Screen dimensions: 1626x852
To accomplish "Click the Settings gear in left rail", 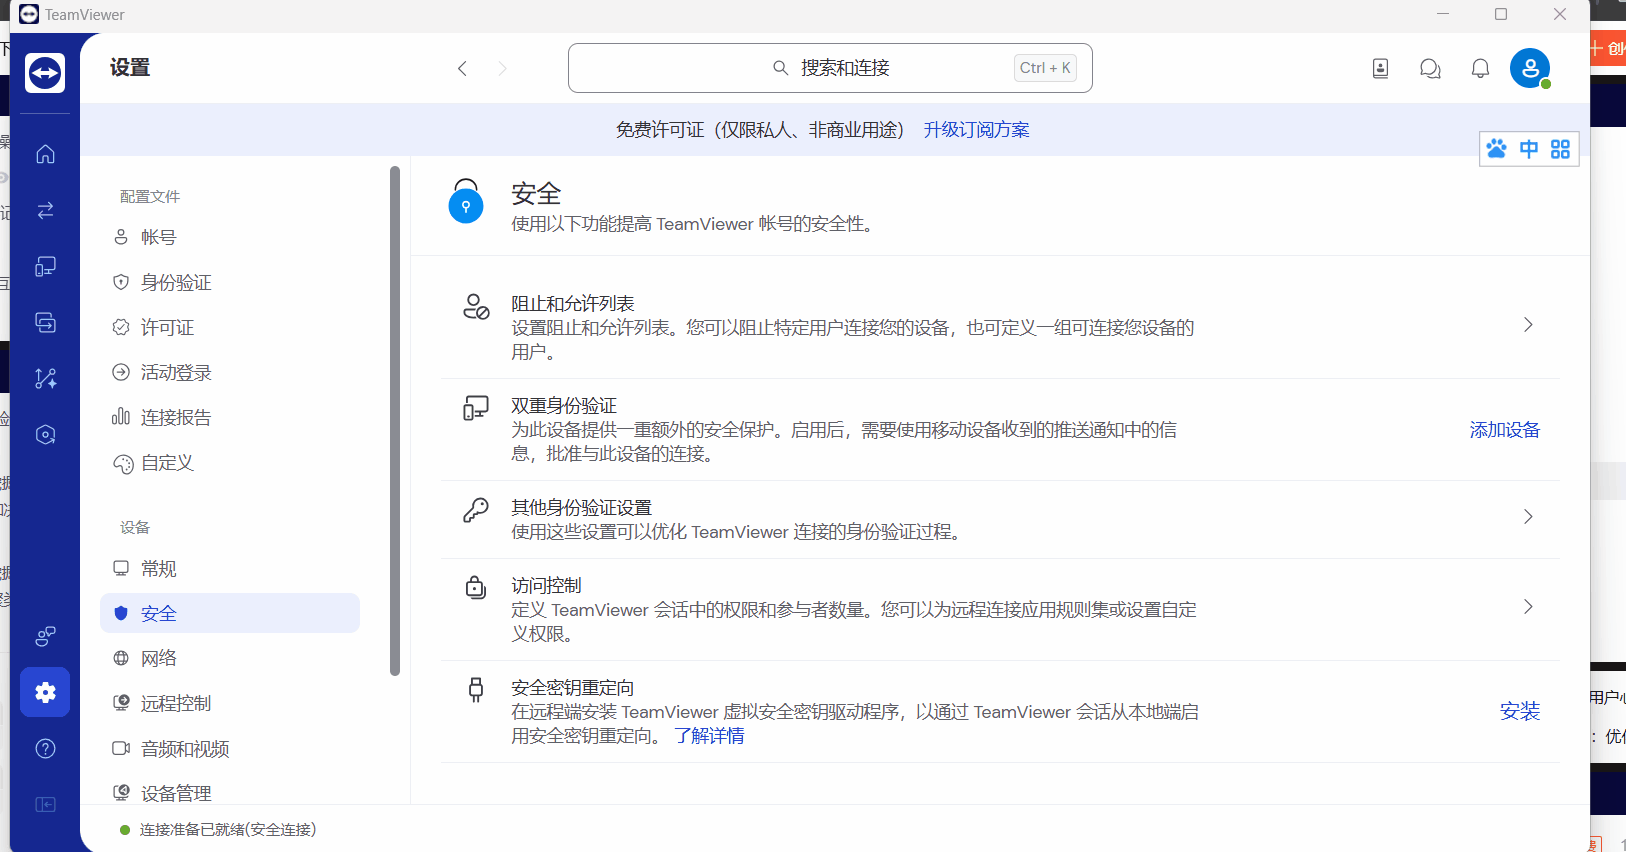I will click(x=45, y=692).
